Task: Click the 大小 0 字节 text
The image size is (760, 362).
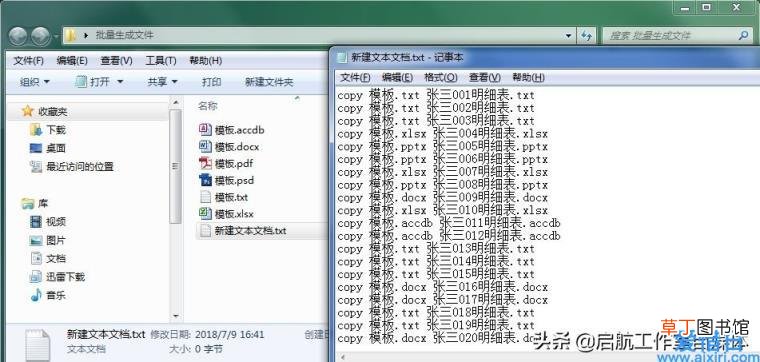Action: (x=196, y=349)
